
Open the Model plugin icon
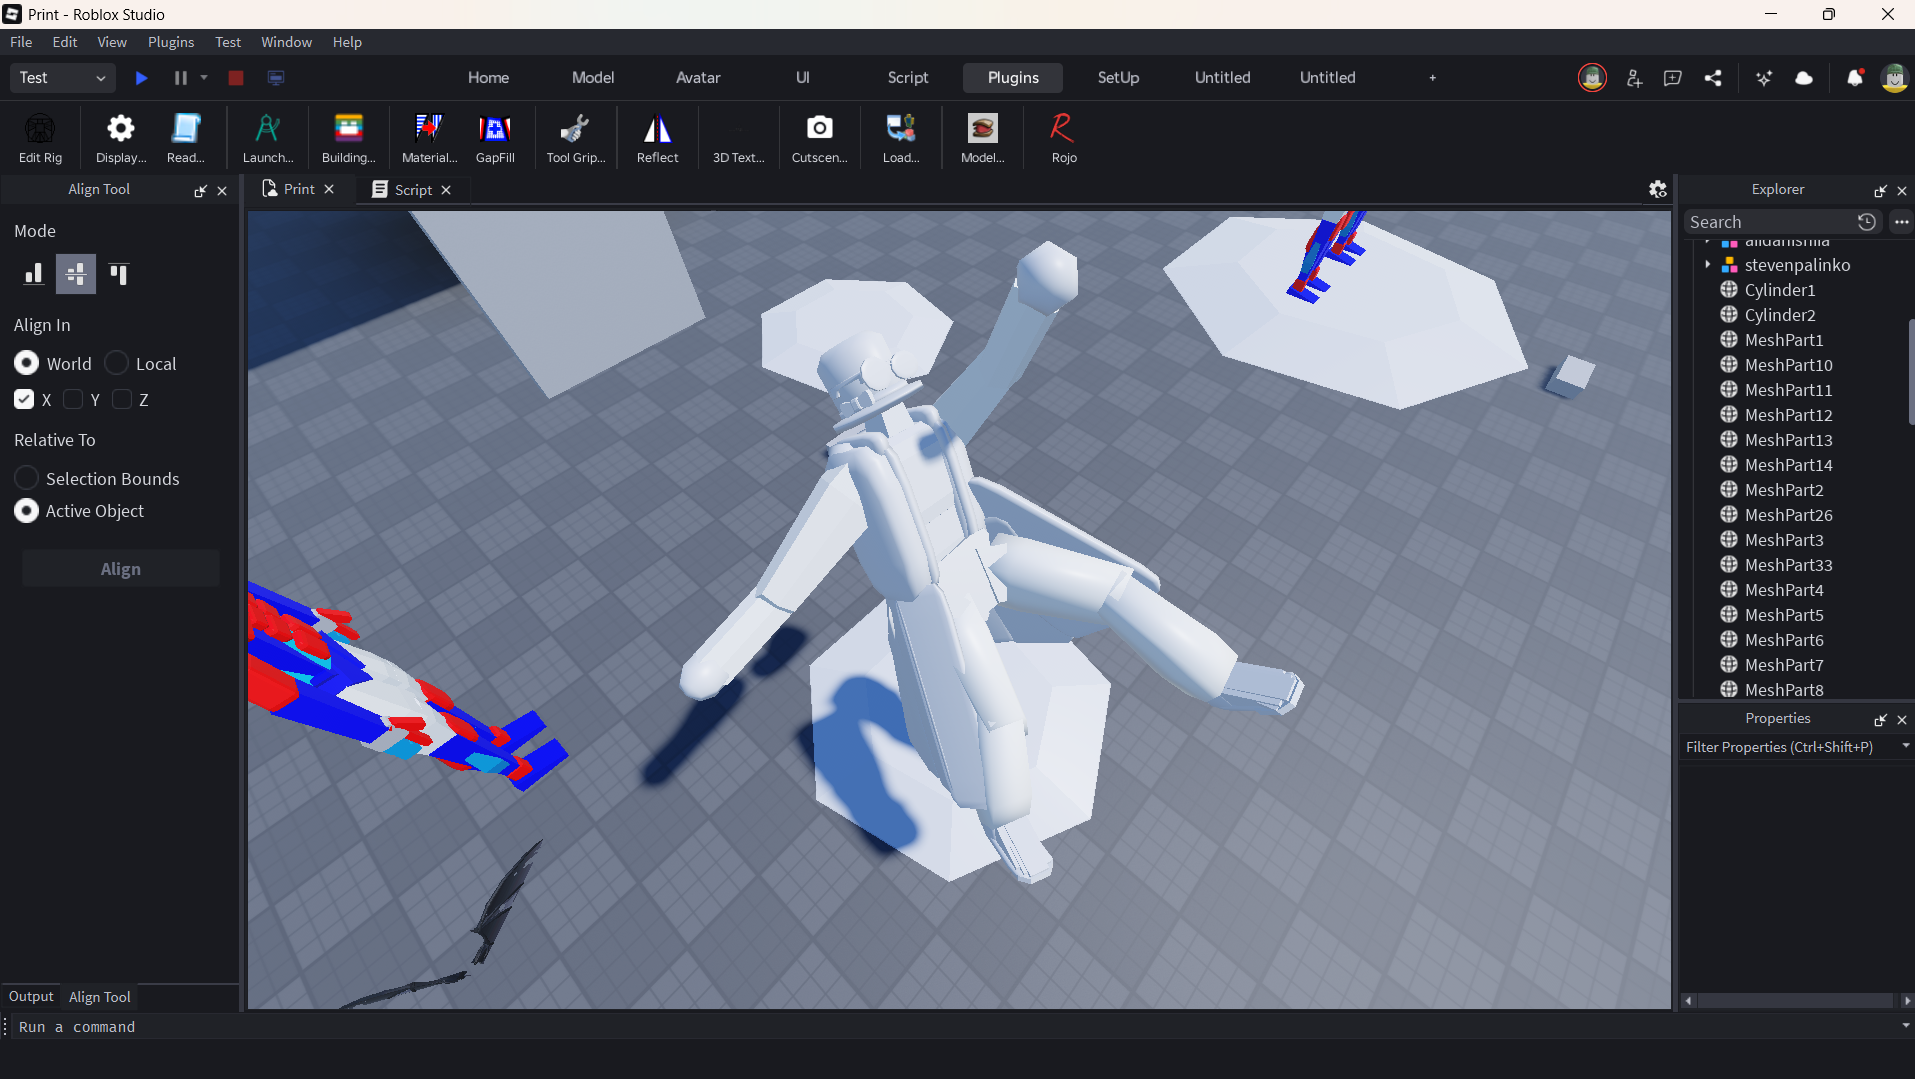coord(982,137)
